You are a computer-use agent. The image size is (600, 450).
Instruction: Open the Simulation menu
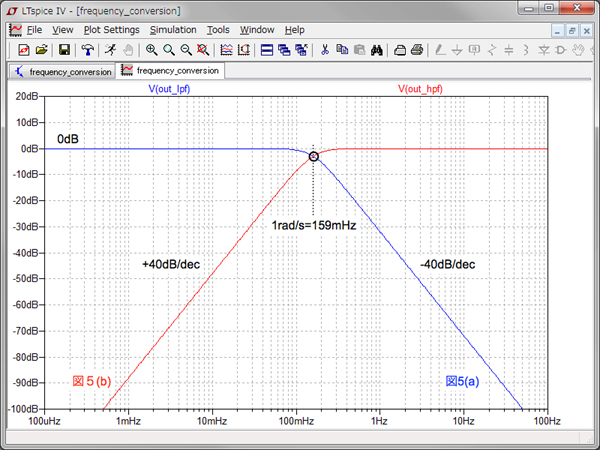coord(172,30)
